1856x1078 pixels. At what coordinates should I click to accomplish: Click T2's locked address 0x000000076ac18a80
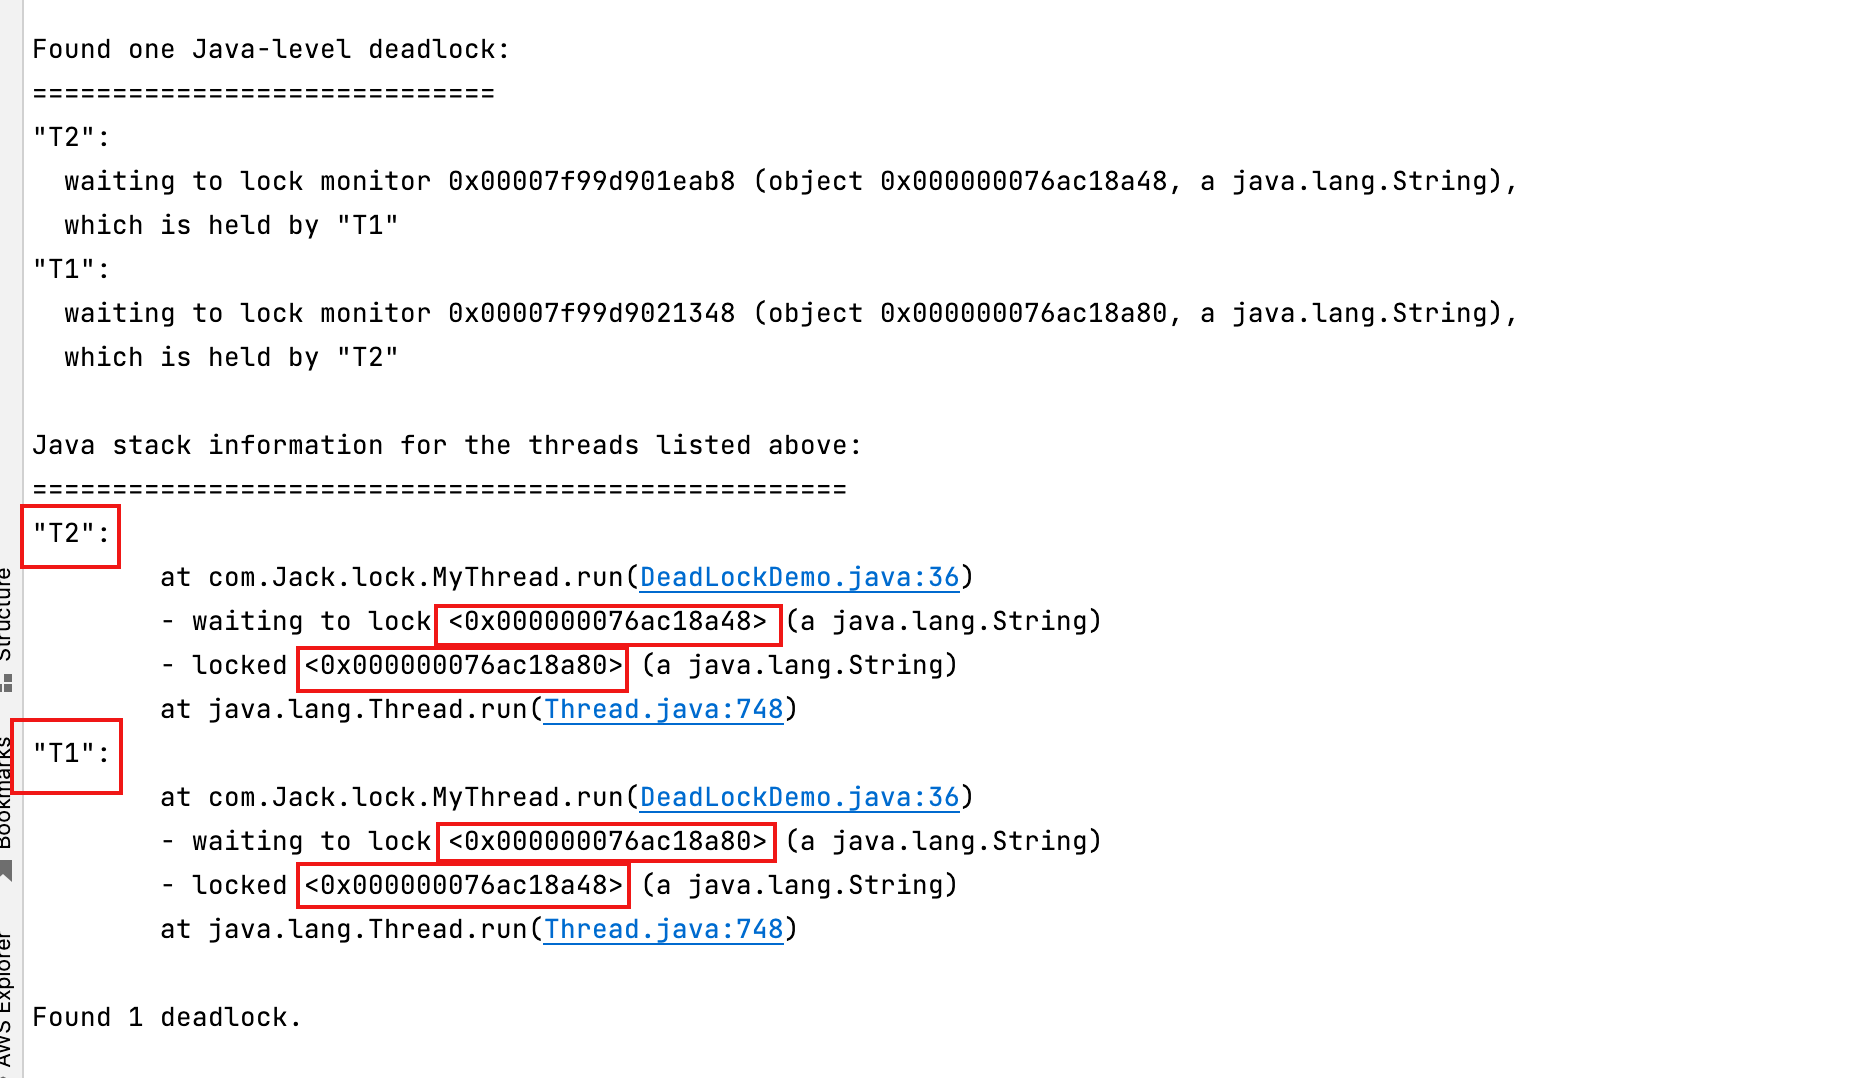coord(463,666)
